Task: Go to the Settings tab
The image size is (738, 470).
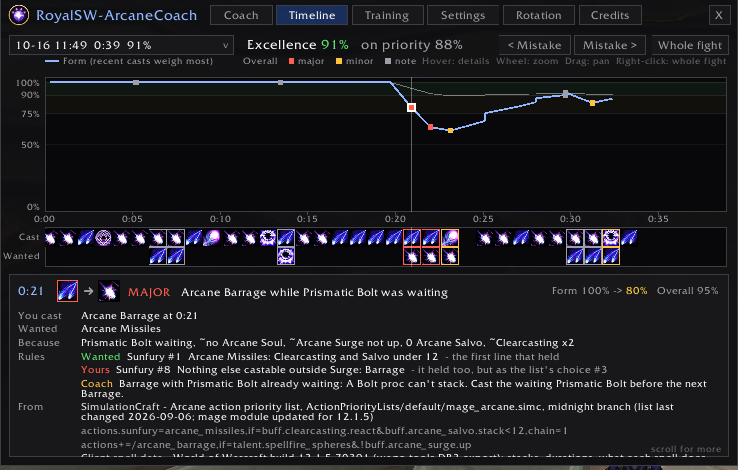Action: pos(463,15)
